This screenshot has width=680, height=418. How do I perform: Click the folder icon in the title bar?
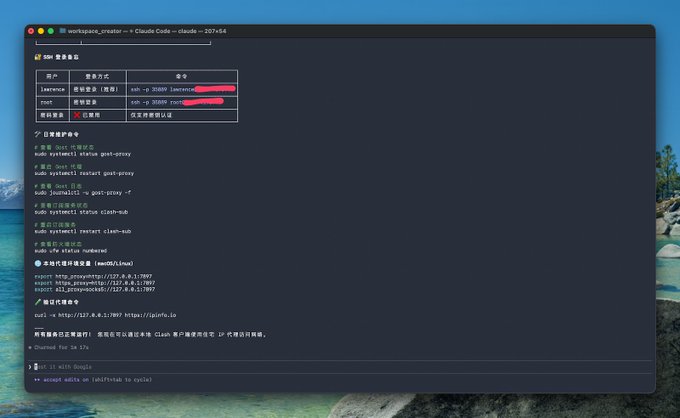pos(63,31)
